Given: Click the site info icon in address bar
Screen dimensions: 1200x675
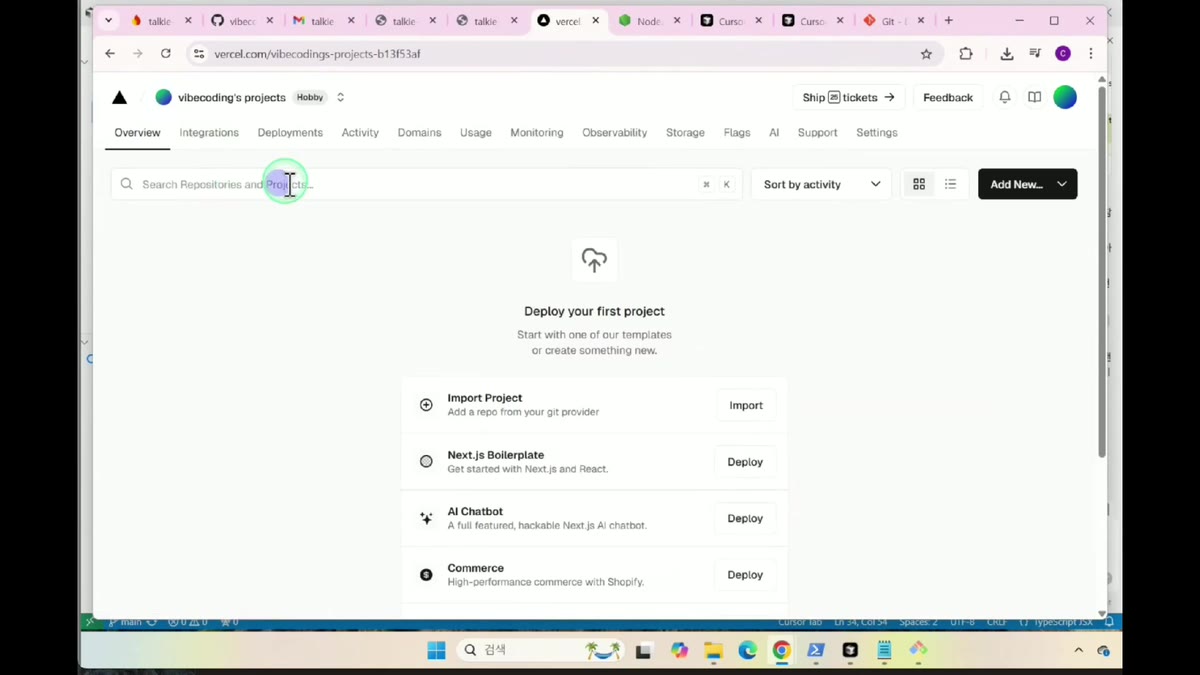Looking at the screenshot, I should 198,54.
